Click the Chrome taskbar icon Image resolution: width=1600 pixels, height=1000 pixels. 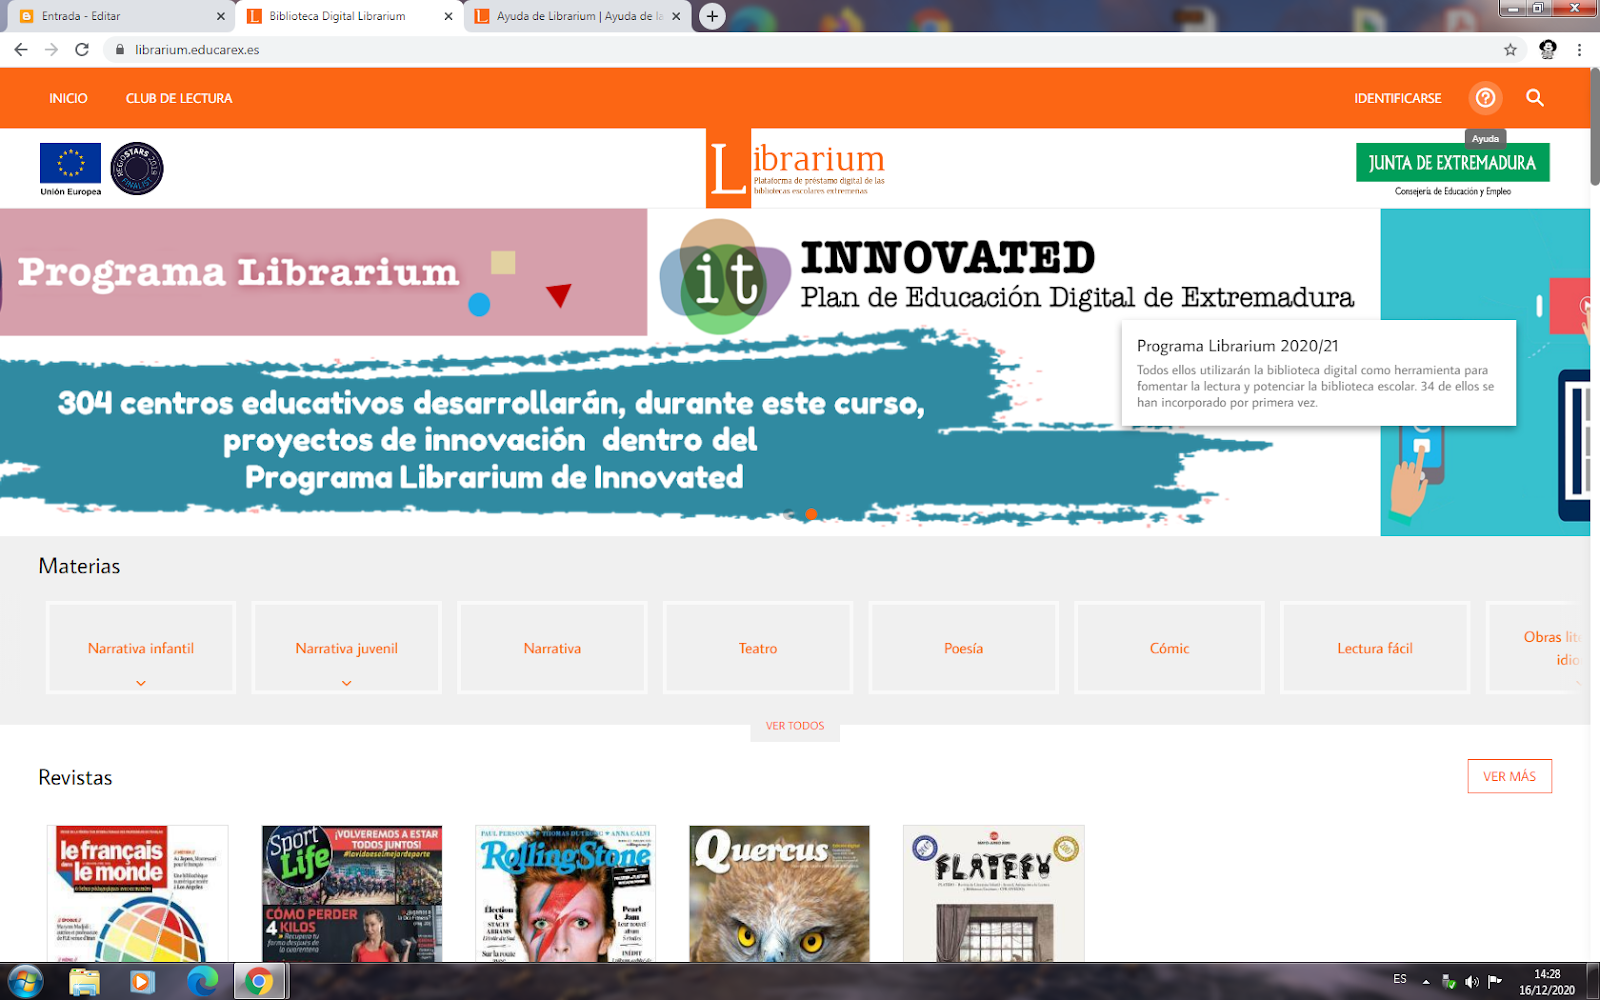[260, 982]
